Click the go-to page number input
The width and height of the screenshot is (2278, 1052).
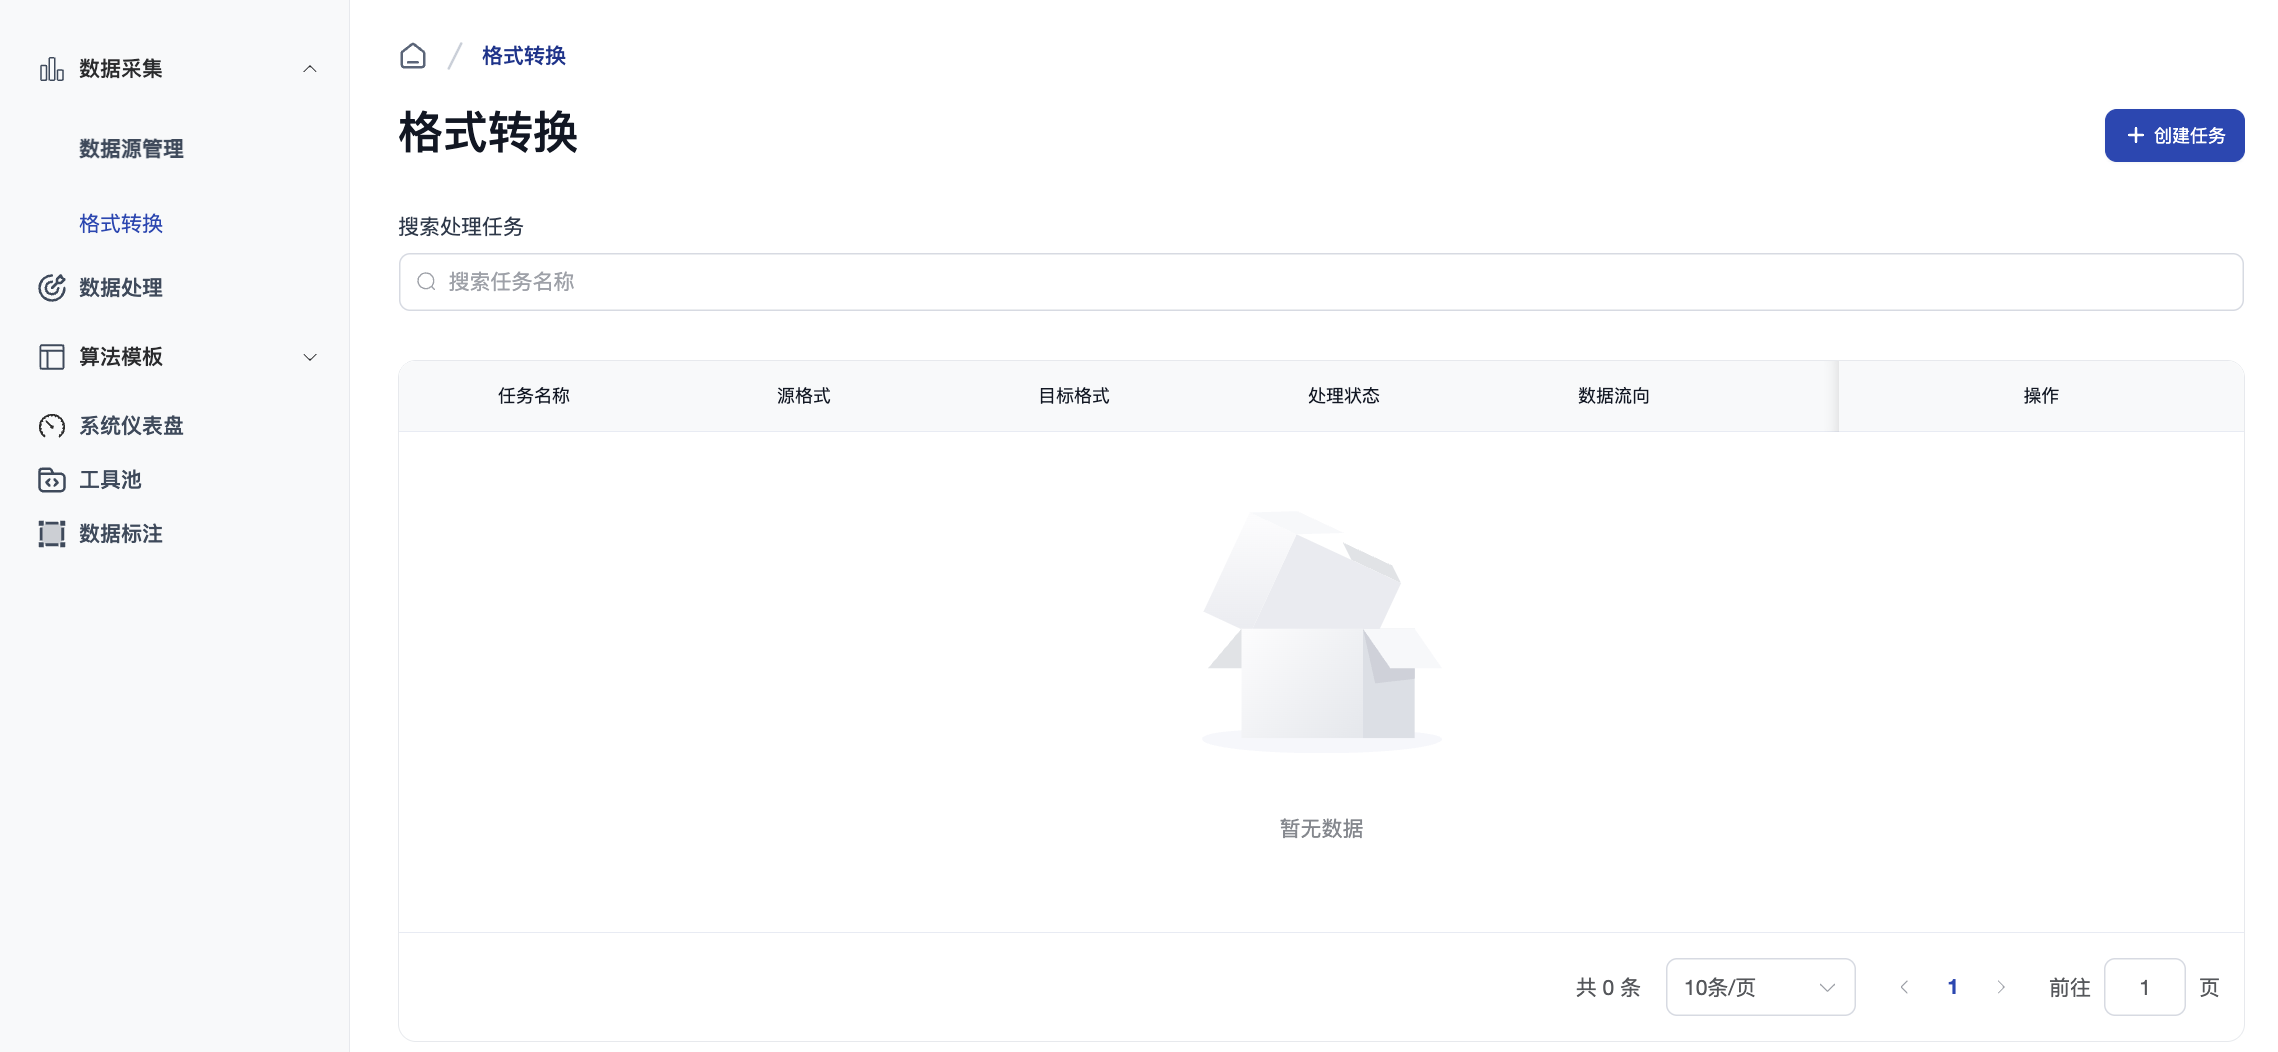tap(2144, 987)
